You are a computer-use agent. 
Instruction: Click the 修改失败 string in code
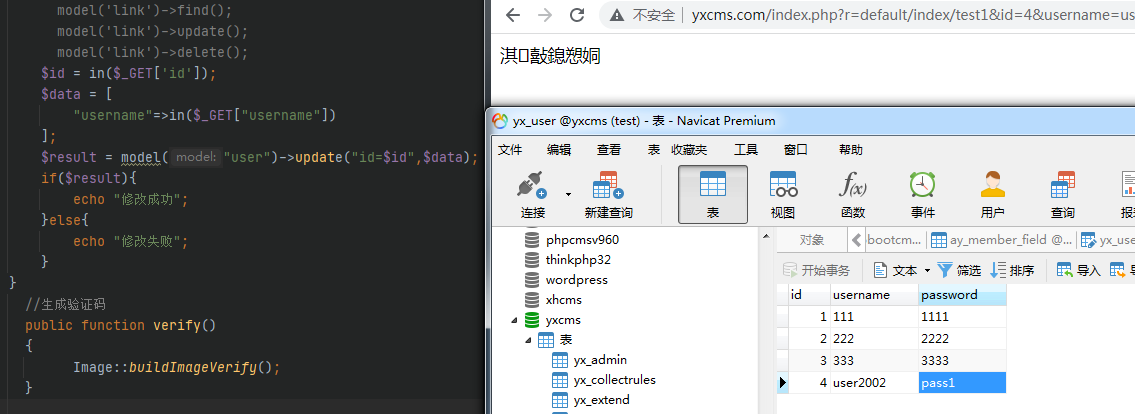tap(148, 242)
